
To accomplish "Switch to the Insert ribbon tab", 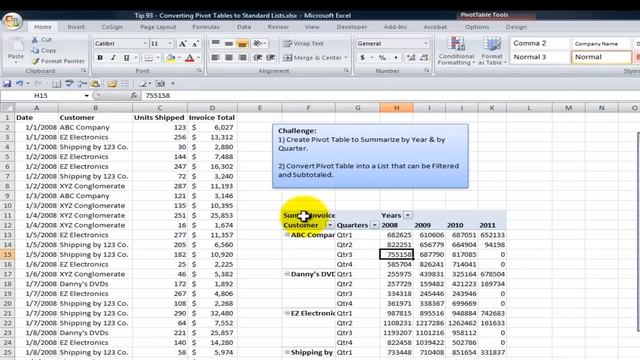I will point(76,27).
